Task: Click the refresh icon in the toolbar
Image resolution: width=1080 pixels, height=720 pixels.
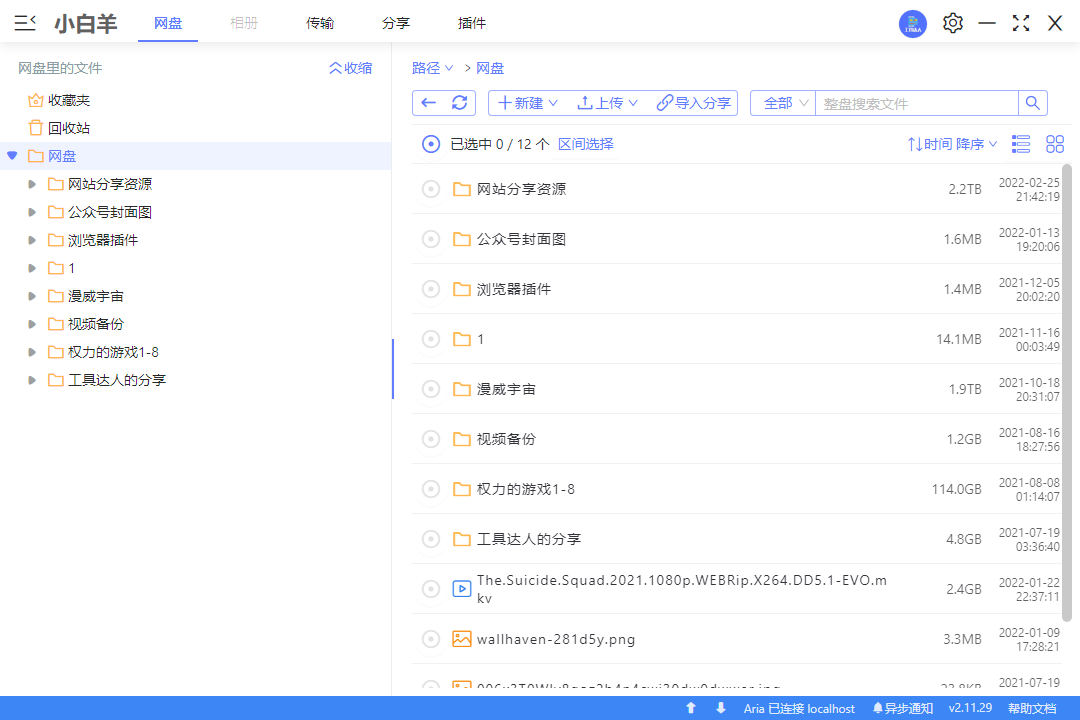Action: [x=460, y=103]
